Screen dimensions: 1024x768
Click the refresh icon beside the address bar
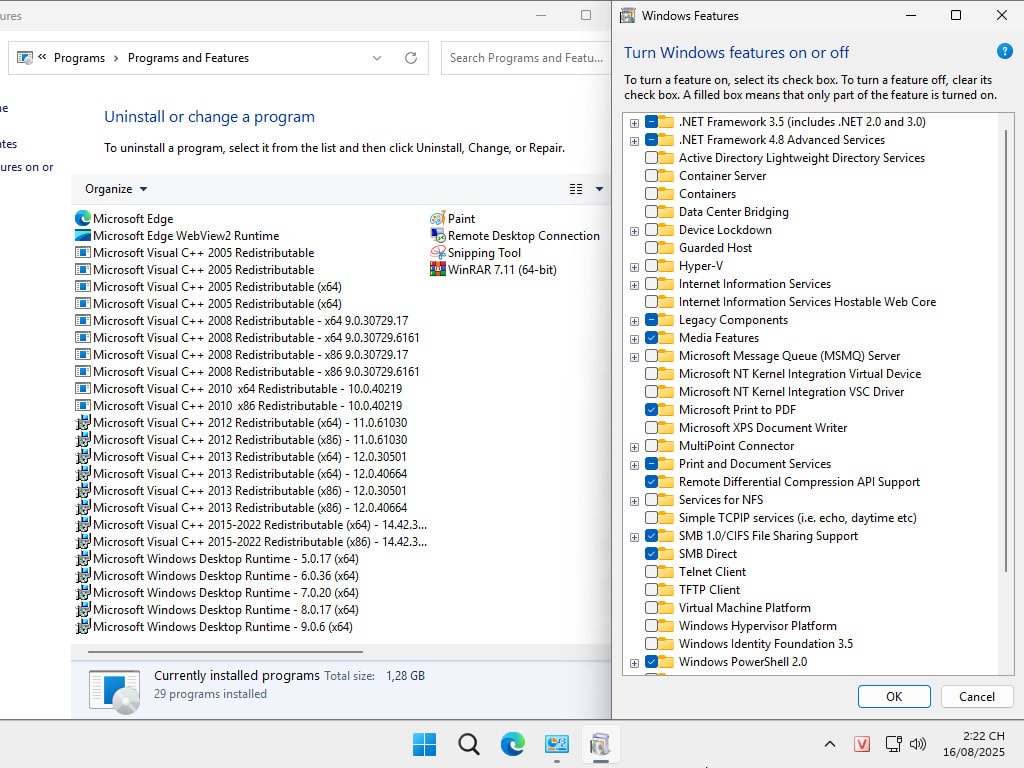coord(411,58)
